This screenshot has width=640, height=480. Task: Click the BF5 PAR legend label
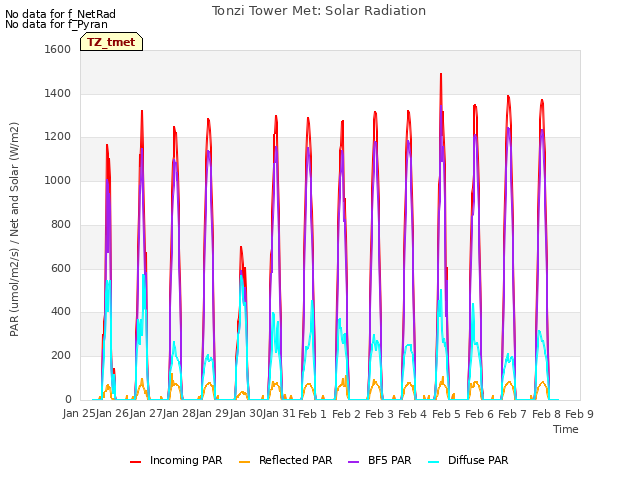pos(390,460)
